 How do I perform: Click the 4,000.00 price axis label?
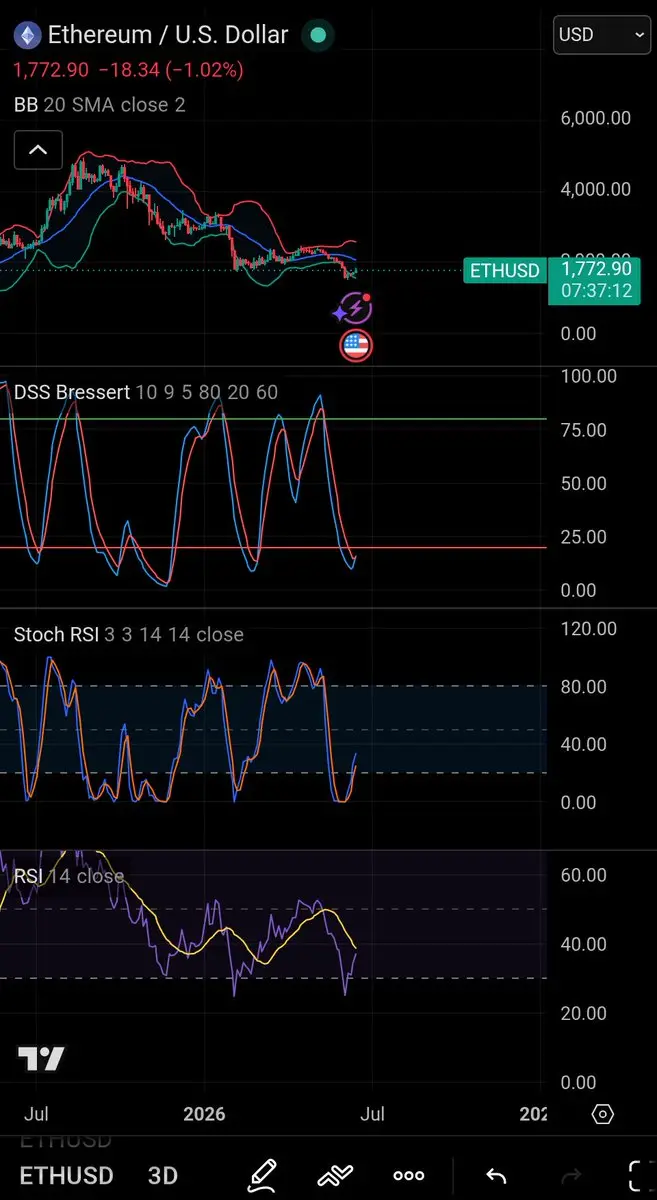(596, 189)
